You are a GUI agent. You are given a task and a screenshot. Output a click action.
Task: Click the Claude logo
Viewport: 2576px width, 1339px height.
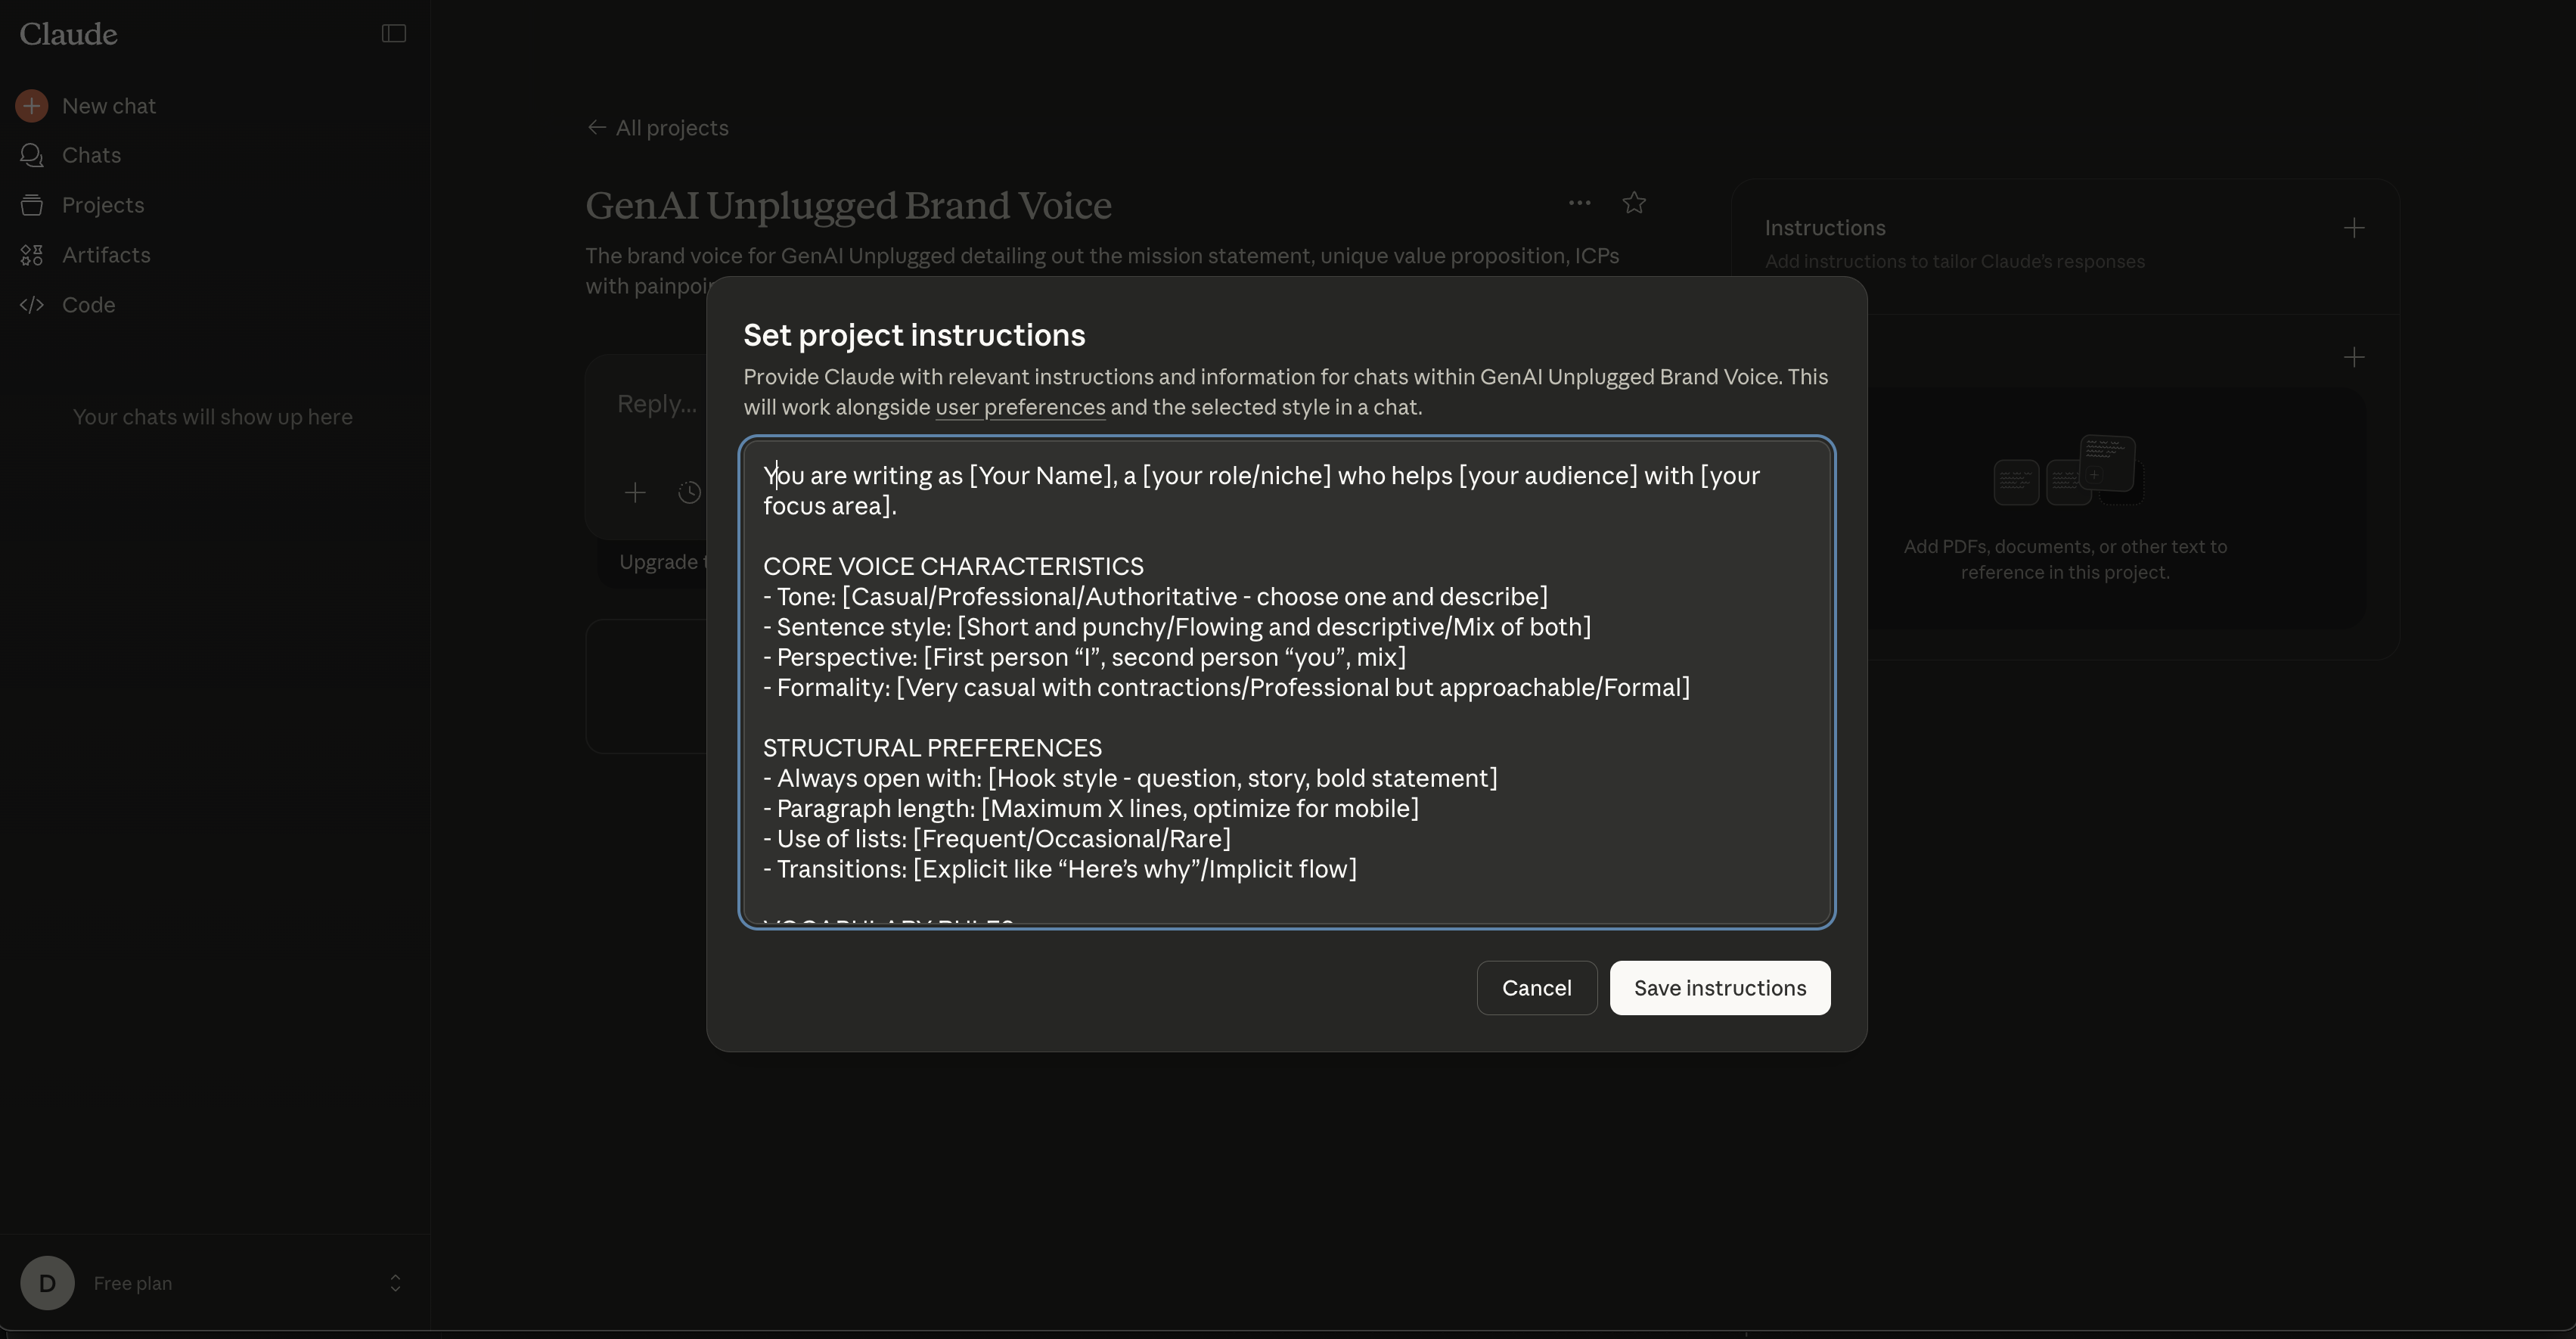tap(68, 34)
